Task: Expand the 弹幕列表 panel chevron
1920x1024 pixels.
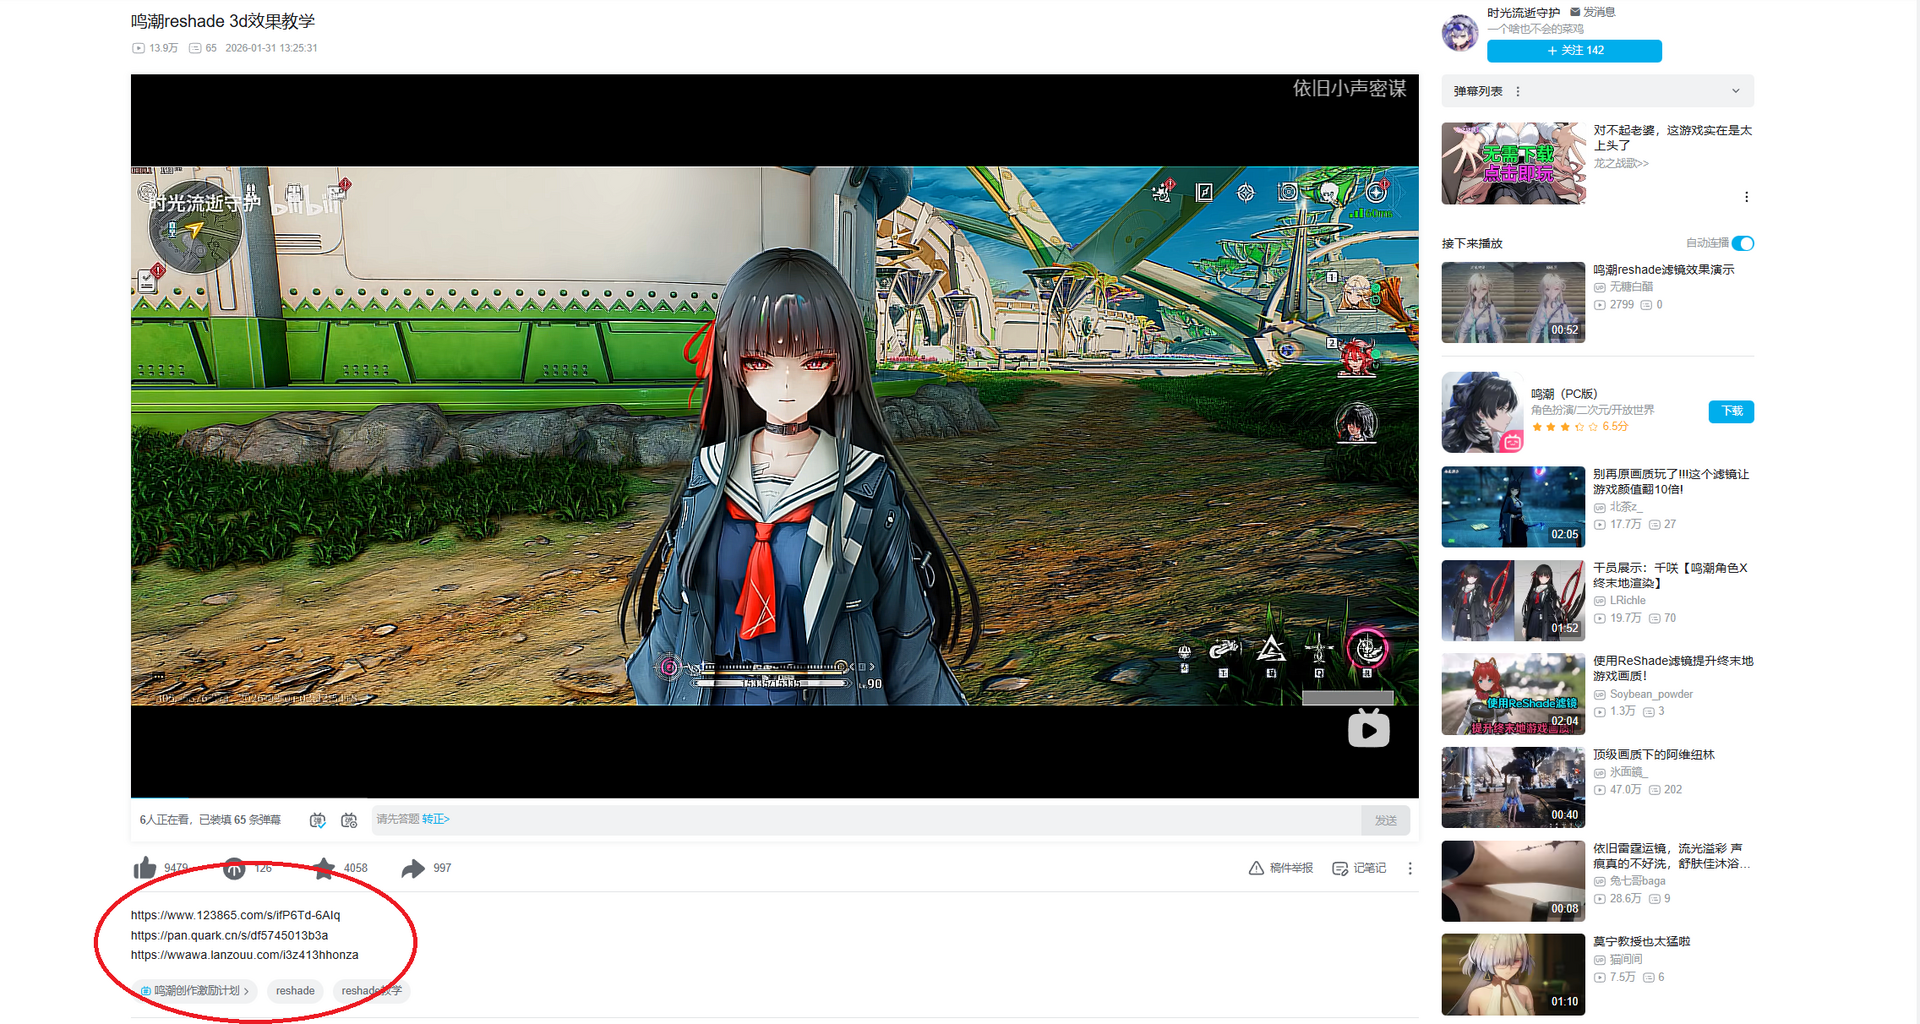Action: 1736,91
